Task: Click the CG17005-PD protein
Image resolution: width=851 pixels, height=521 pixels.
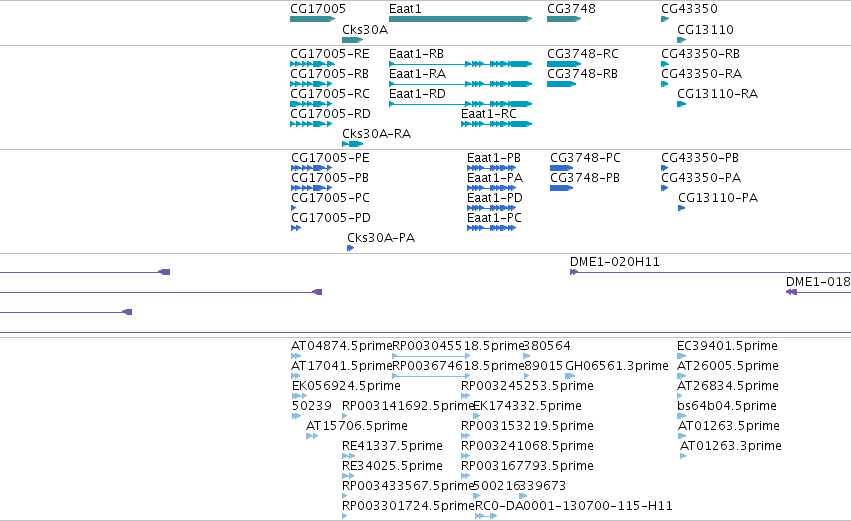Action: coord(296,228)
